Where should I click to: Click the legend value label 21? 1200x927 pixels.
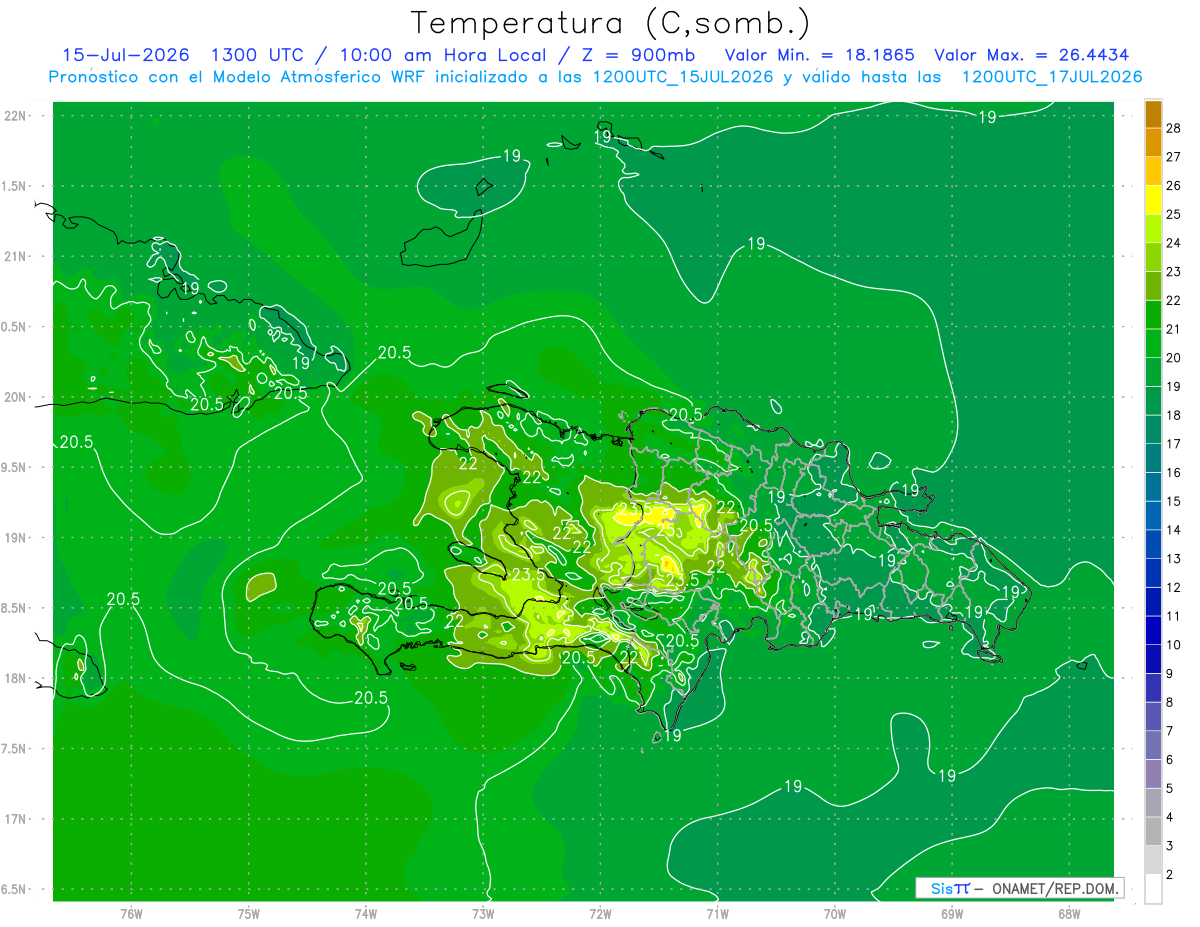coord(1174,329)
